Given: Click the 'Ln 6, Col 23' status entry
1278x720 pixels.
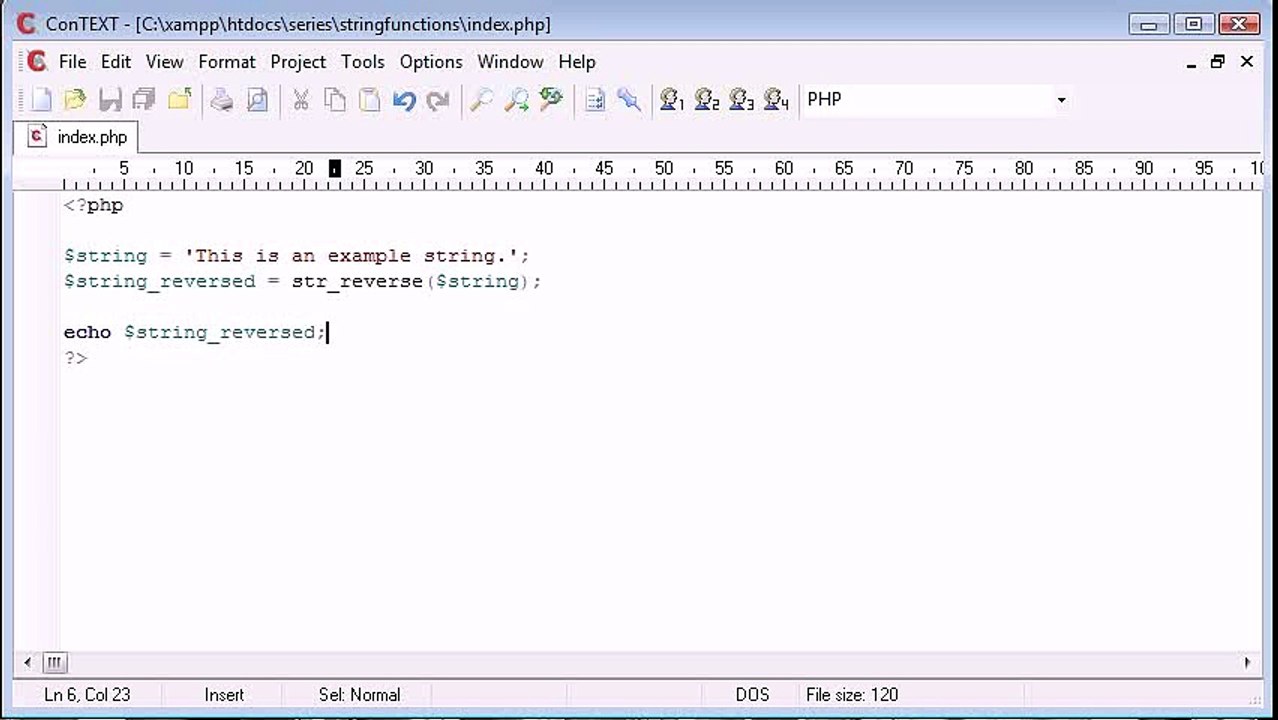Looking at the screenshot, I should 87,694.
